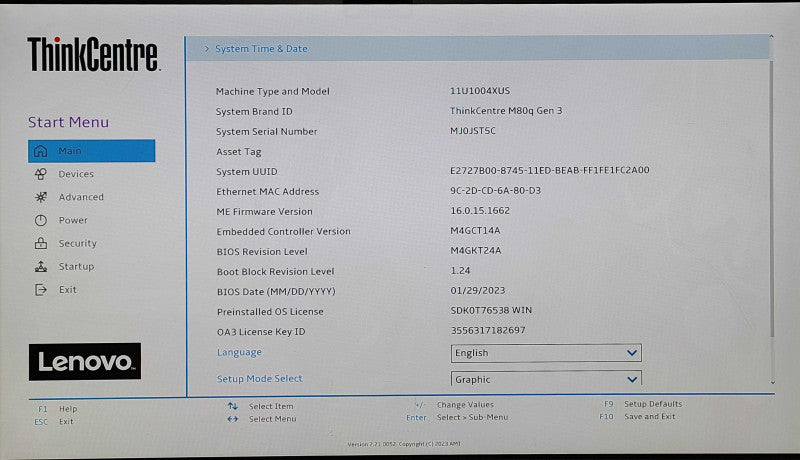
Task: Click the scroll down arrow at bottom right
Action: click(772, 382)
